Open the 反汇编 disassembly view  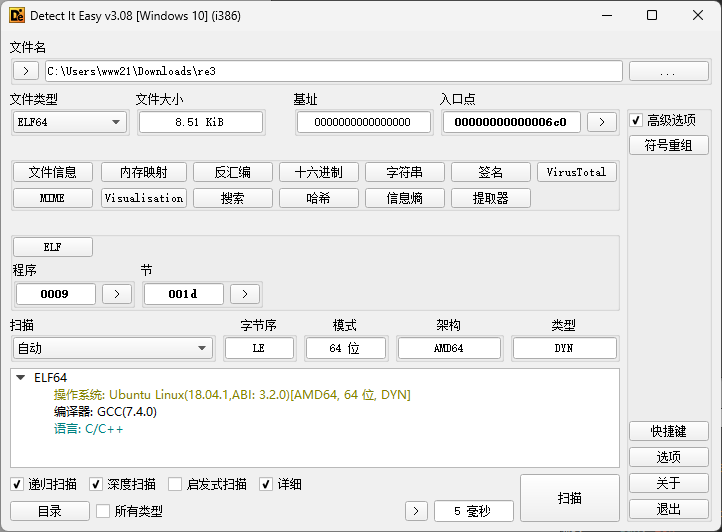point(233,172)
